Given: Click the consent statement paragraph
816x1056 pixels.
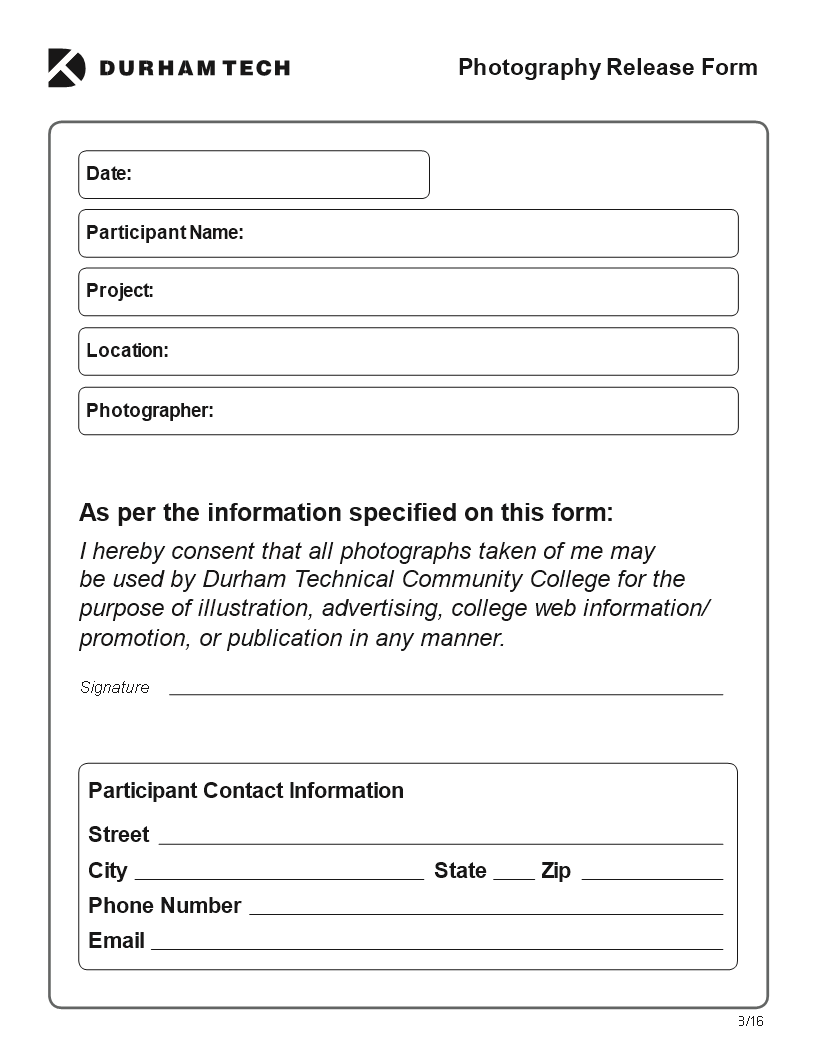Looking at the screenshot, I should point(395,595).
